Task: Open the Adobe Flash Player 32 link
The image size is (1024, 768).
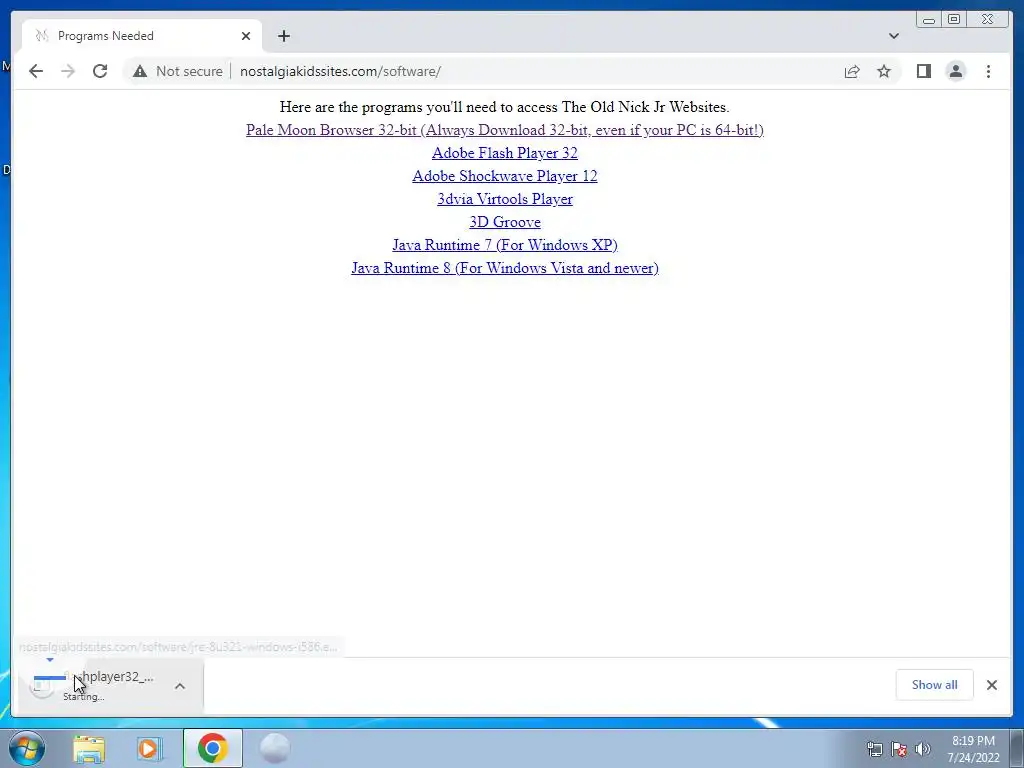Action: point(505,153)
